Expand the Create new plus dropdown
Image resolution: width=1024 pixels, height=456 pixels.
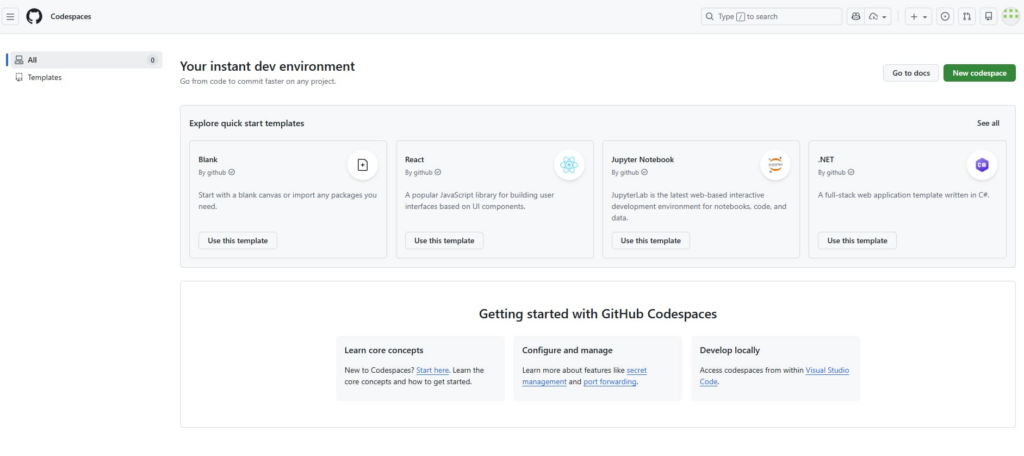pyautogui.click(x=918, y=16)
